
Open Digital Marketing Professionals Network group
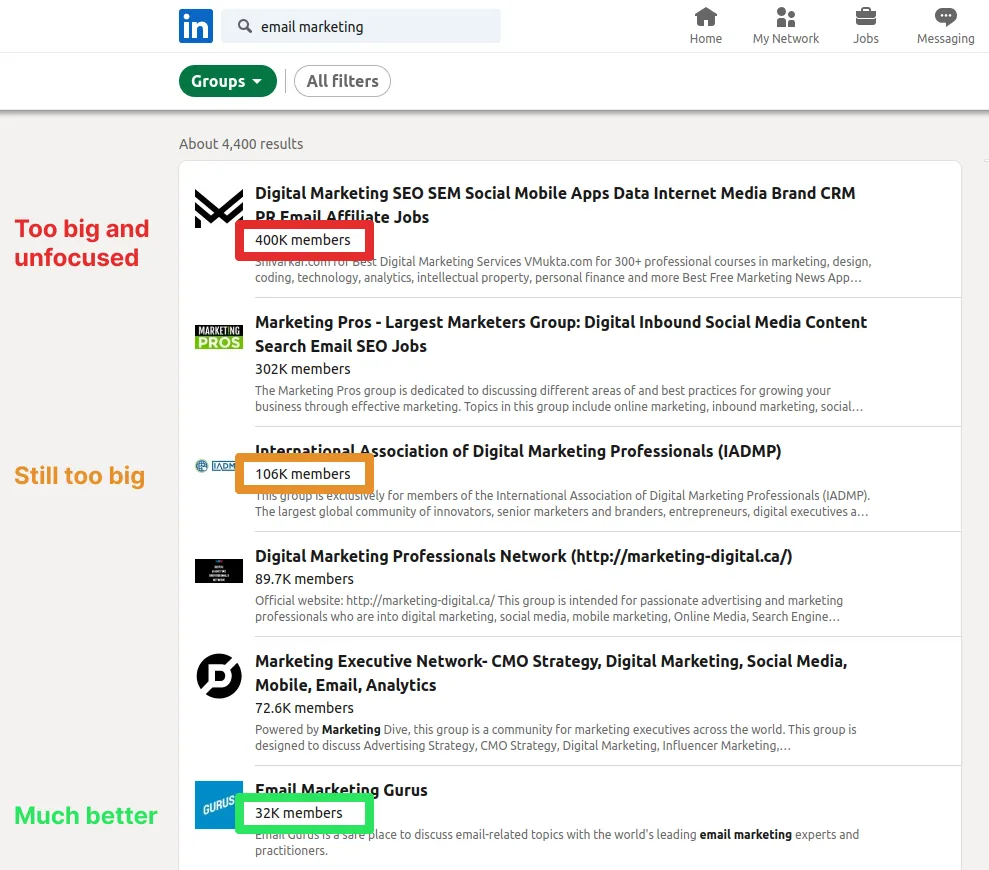click(524, 556)
